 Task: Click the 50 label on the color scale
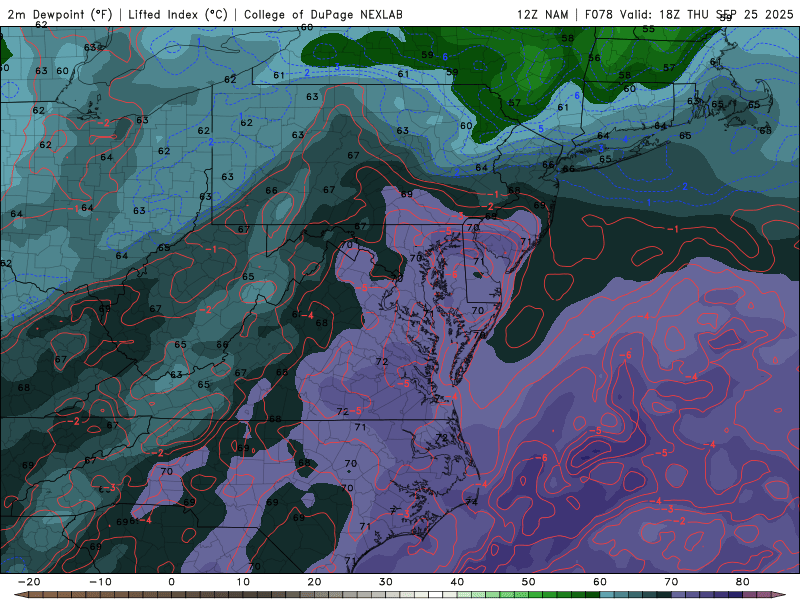529,582
